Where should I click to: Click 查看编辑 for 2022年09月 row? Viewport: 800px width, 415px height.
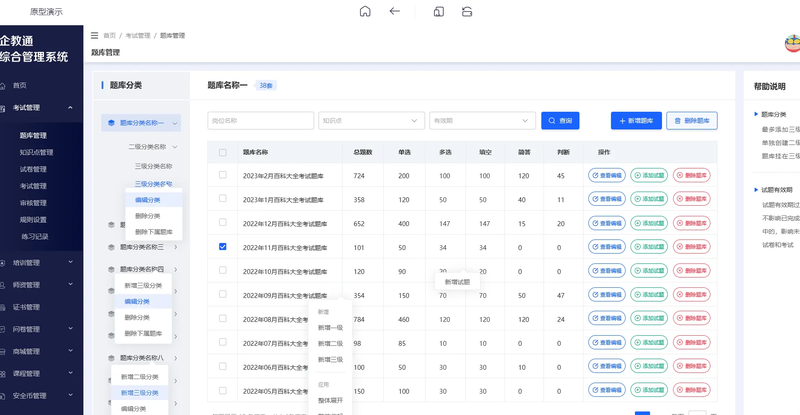tap(607, 295)
